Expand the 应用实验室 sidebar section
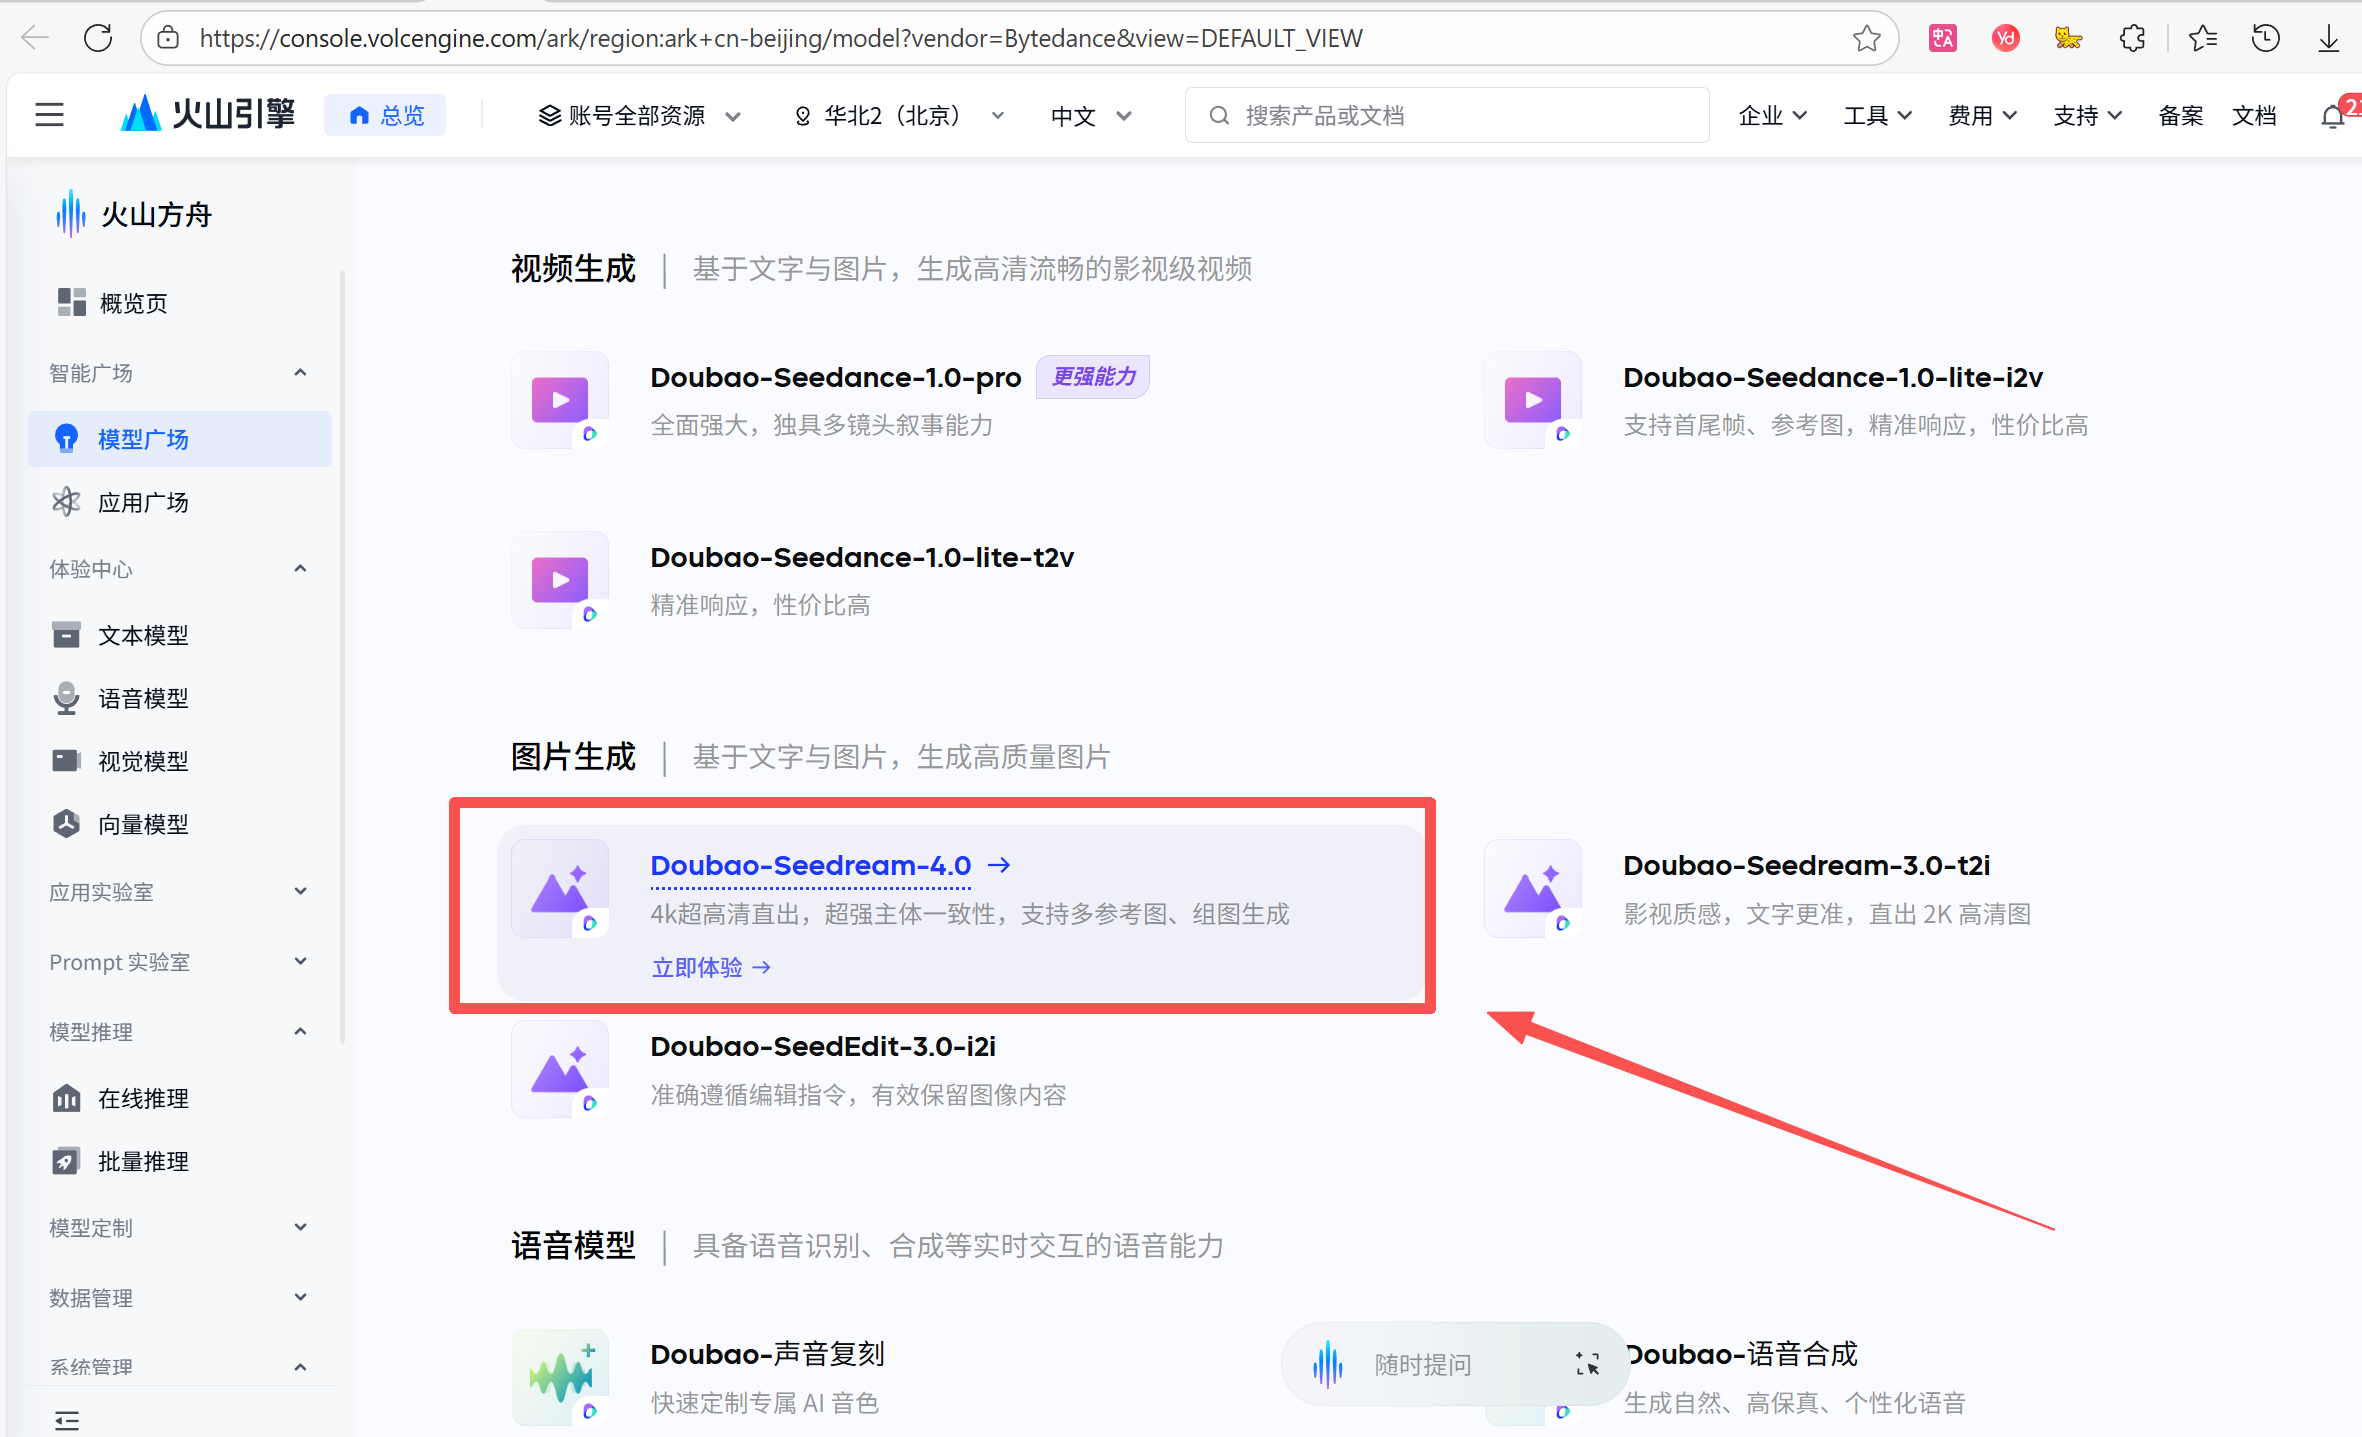This screenshot has height=1437, width=2362. point(300,891)
